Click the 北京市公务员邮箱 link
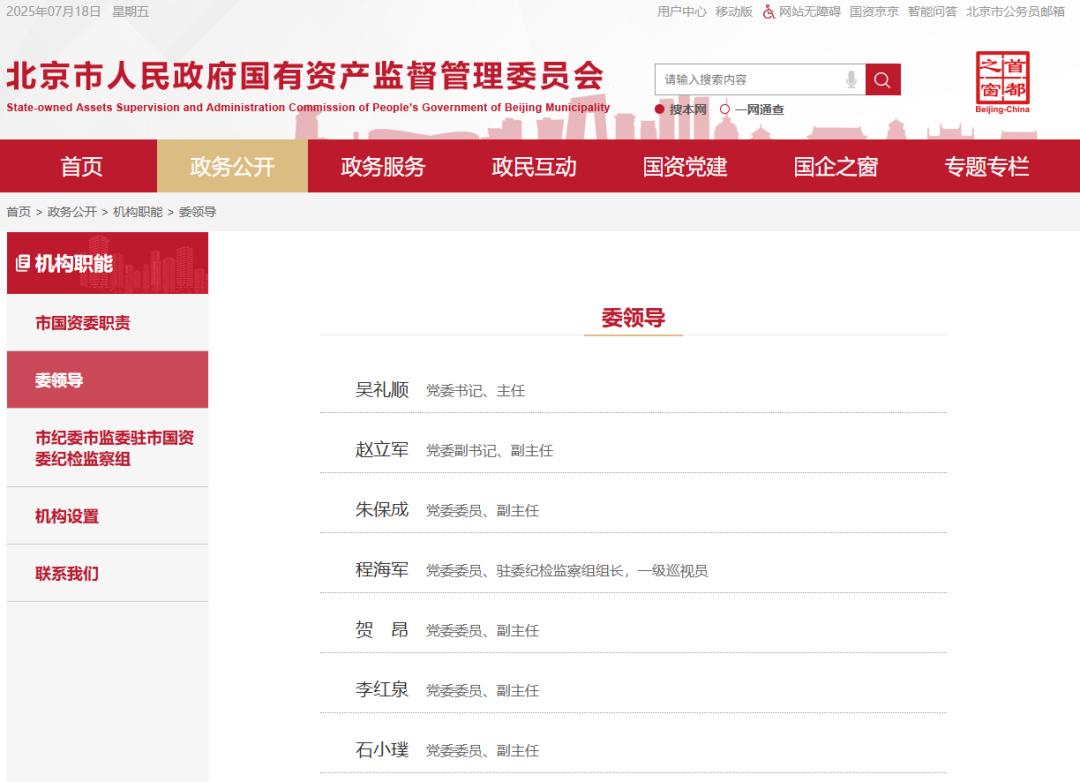Viewport: 1080px width, 782px height. click(x=1015, y=12)
